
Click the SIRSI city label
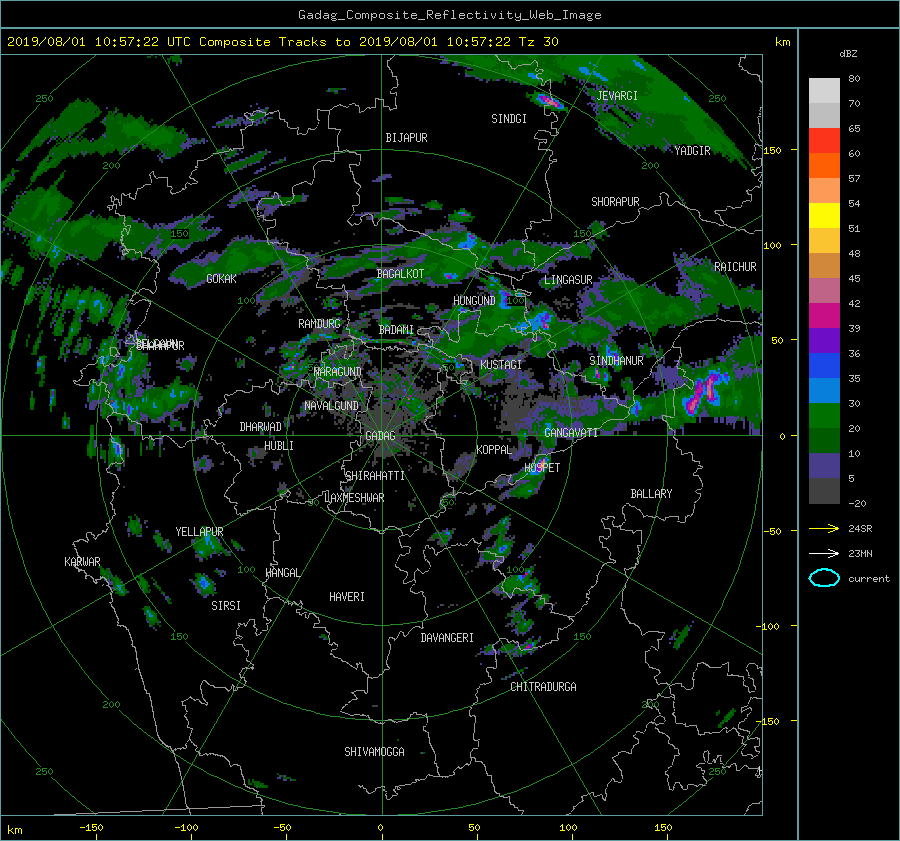pos(226,606)
